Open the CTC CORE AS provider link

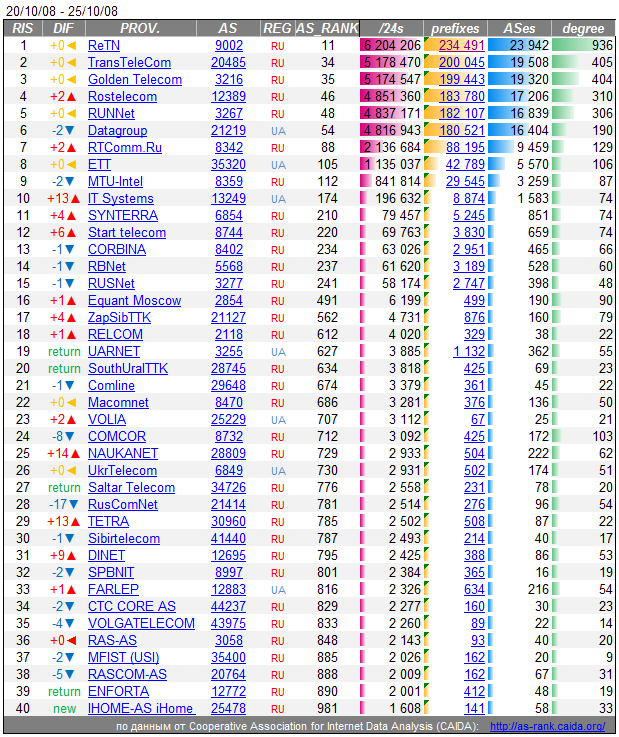[132, 606]
